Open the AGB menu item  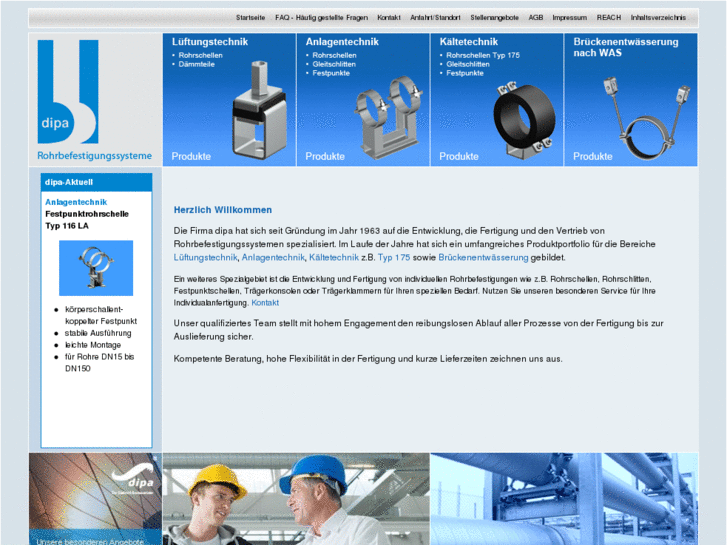[536, 18]
